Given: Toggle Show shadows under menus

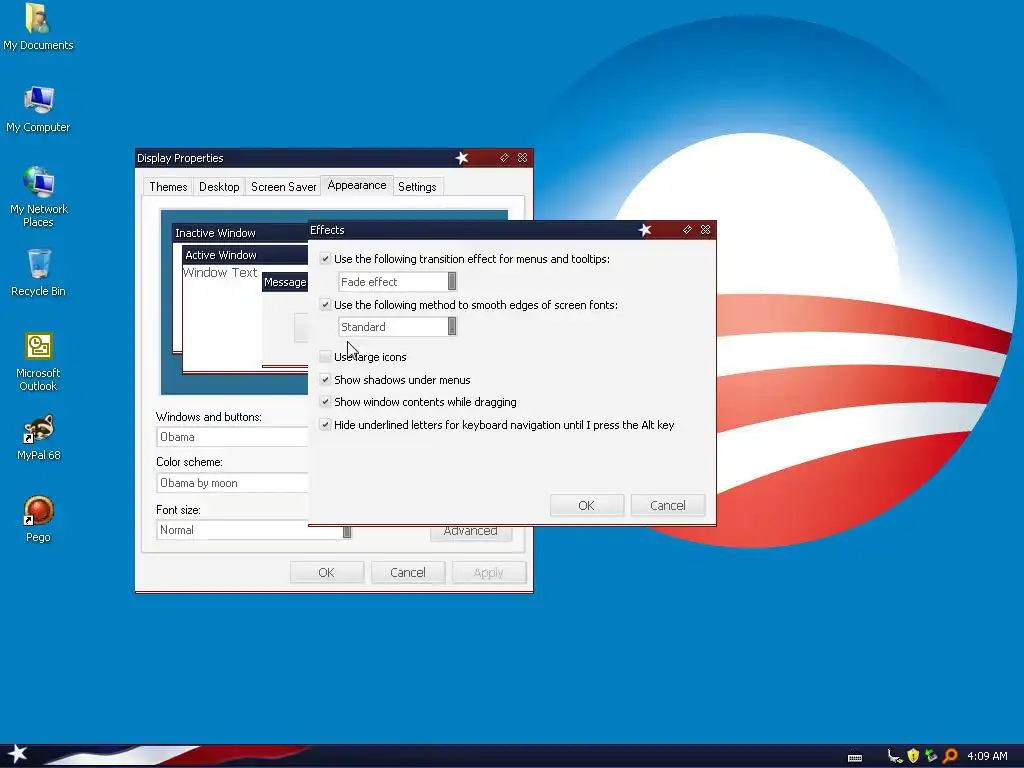Looking at the screenshot, I should click(x=325, y=379).
